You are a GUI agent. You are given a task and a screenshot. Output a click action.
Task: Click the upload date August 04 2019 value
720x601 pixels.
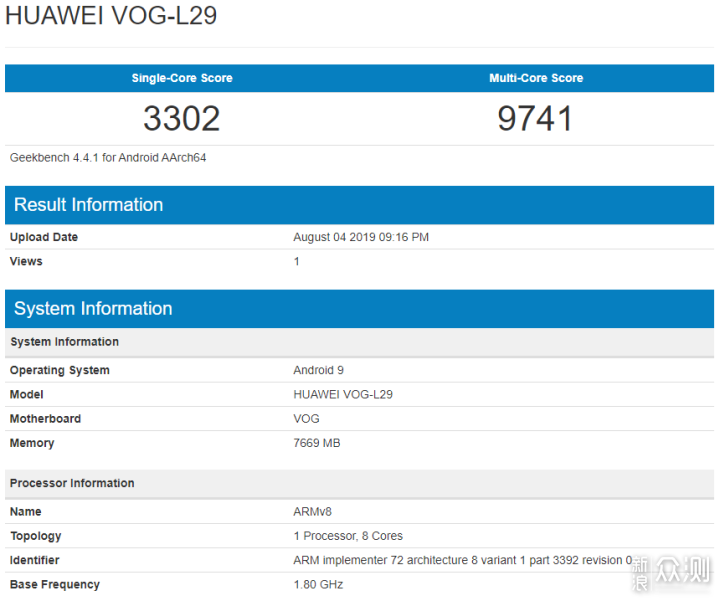(361, 238)
